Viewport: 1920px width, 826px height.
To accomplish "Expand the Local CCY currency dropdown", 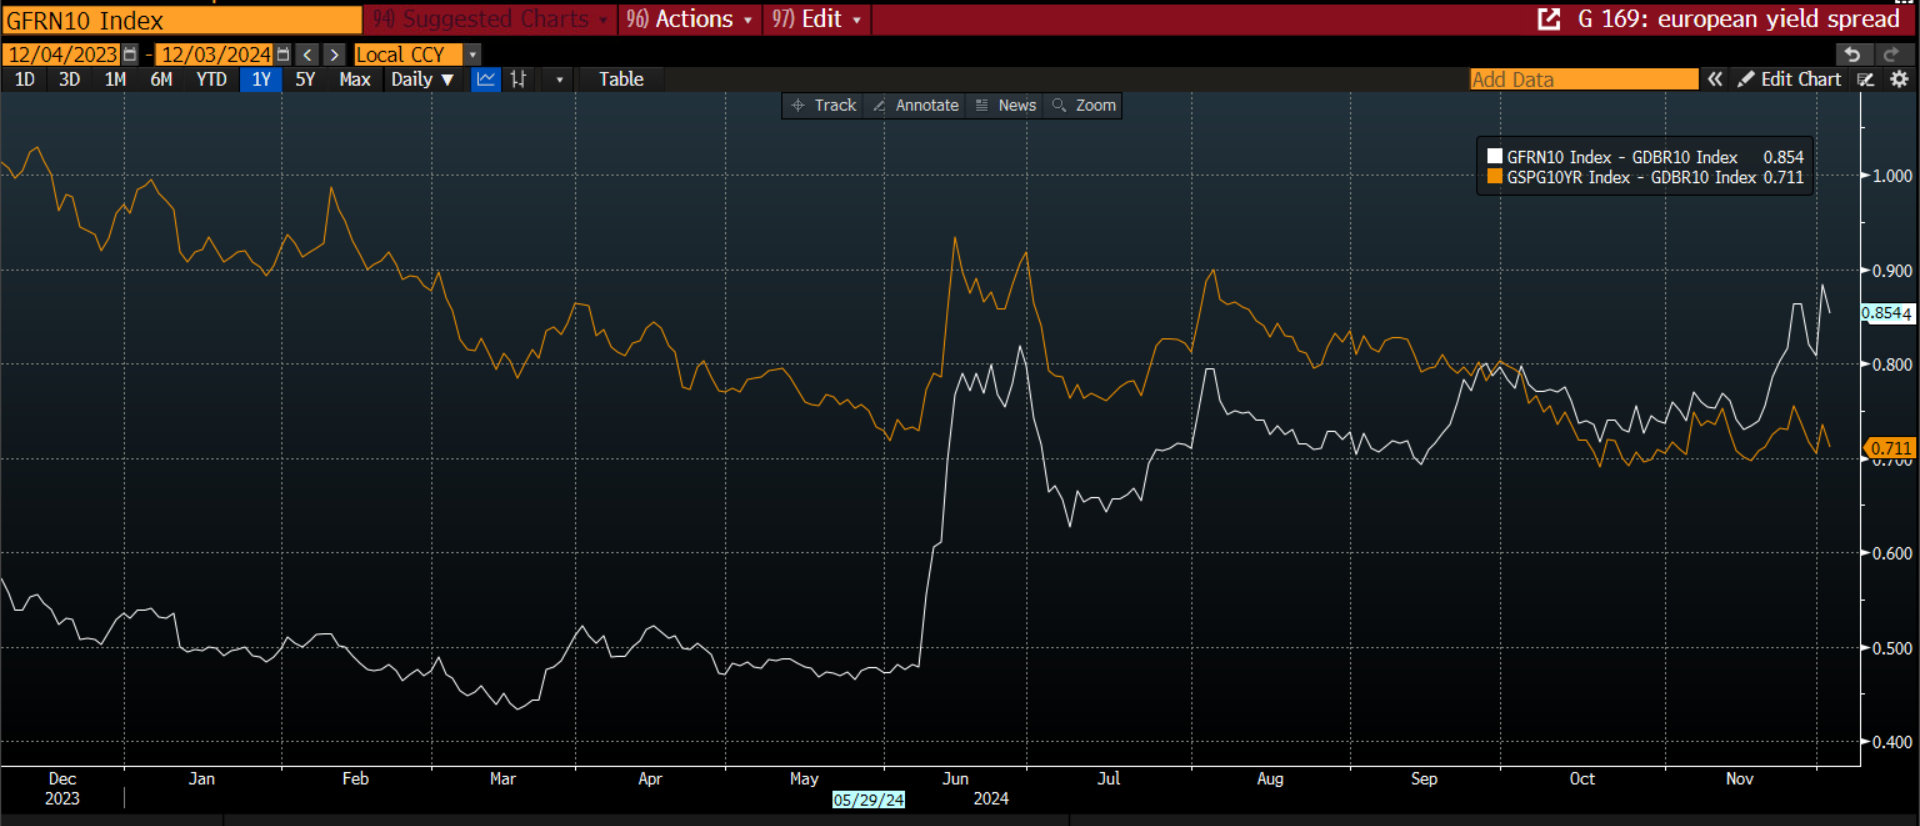I will [473, 55].
